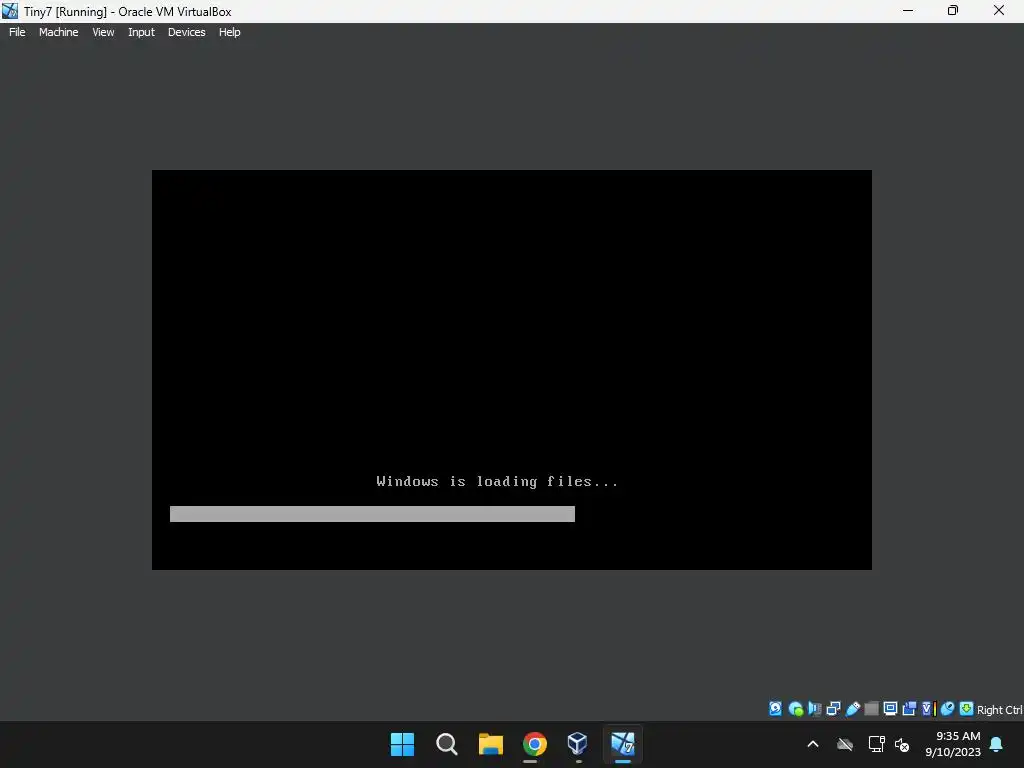This screenshot has height=768, width=1024.
Task: Click the audio status icon
Action: (814, 709)
